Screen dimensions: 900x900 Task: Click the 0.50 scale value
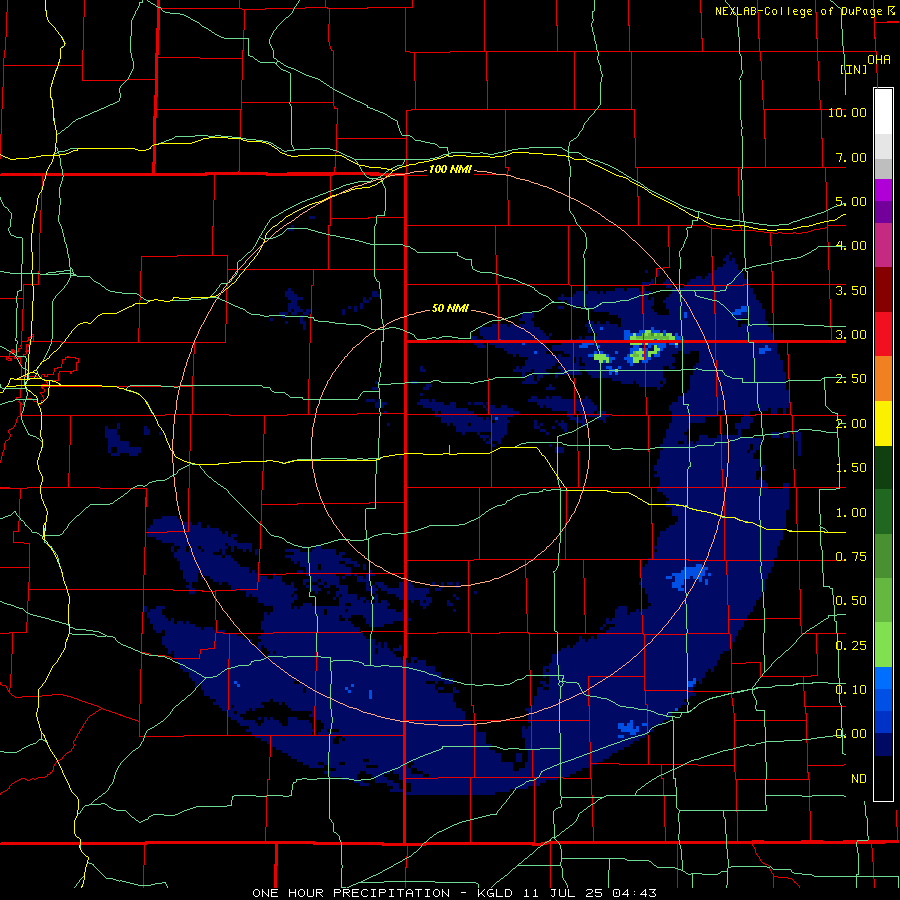(851, 601)
